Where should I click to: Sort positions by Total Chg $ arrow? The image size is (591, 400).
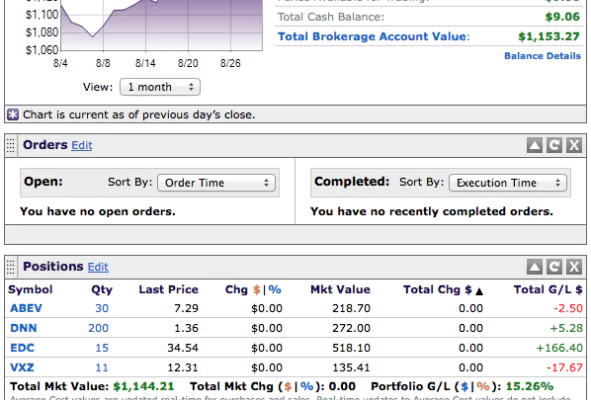(x=479, y=291)
